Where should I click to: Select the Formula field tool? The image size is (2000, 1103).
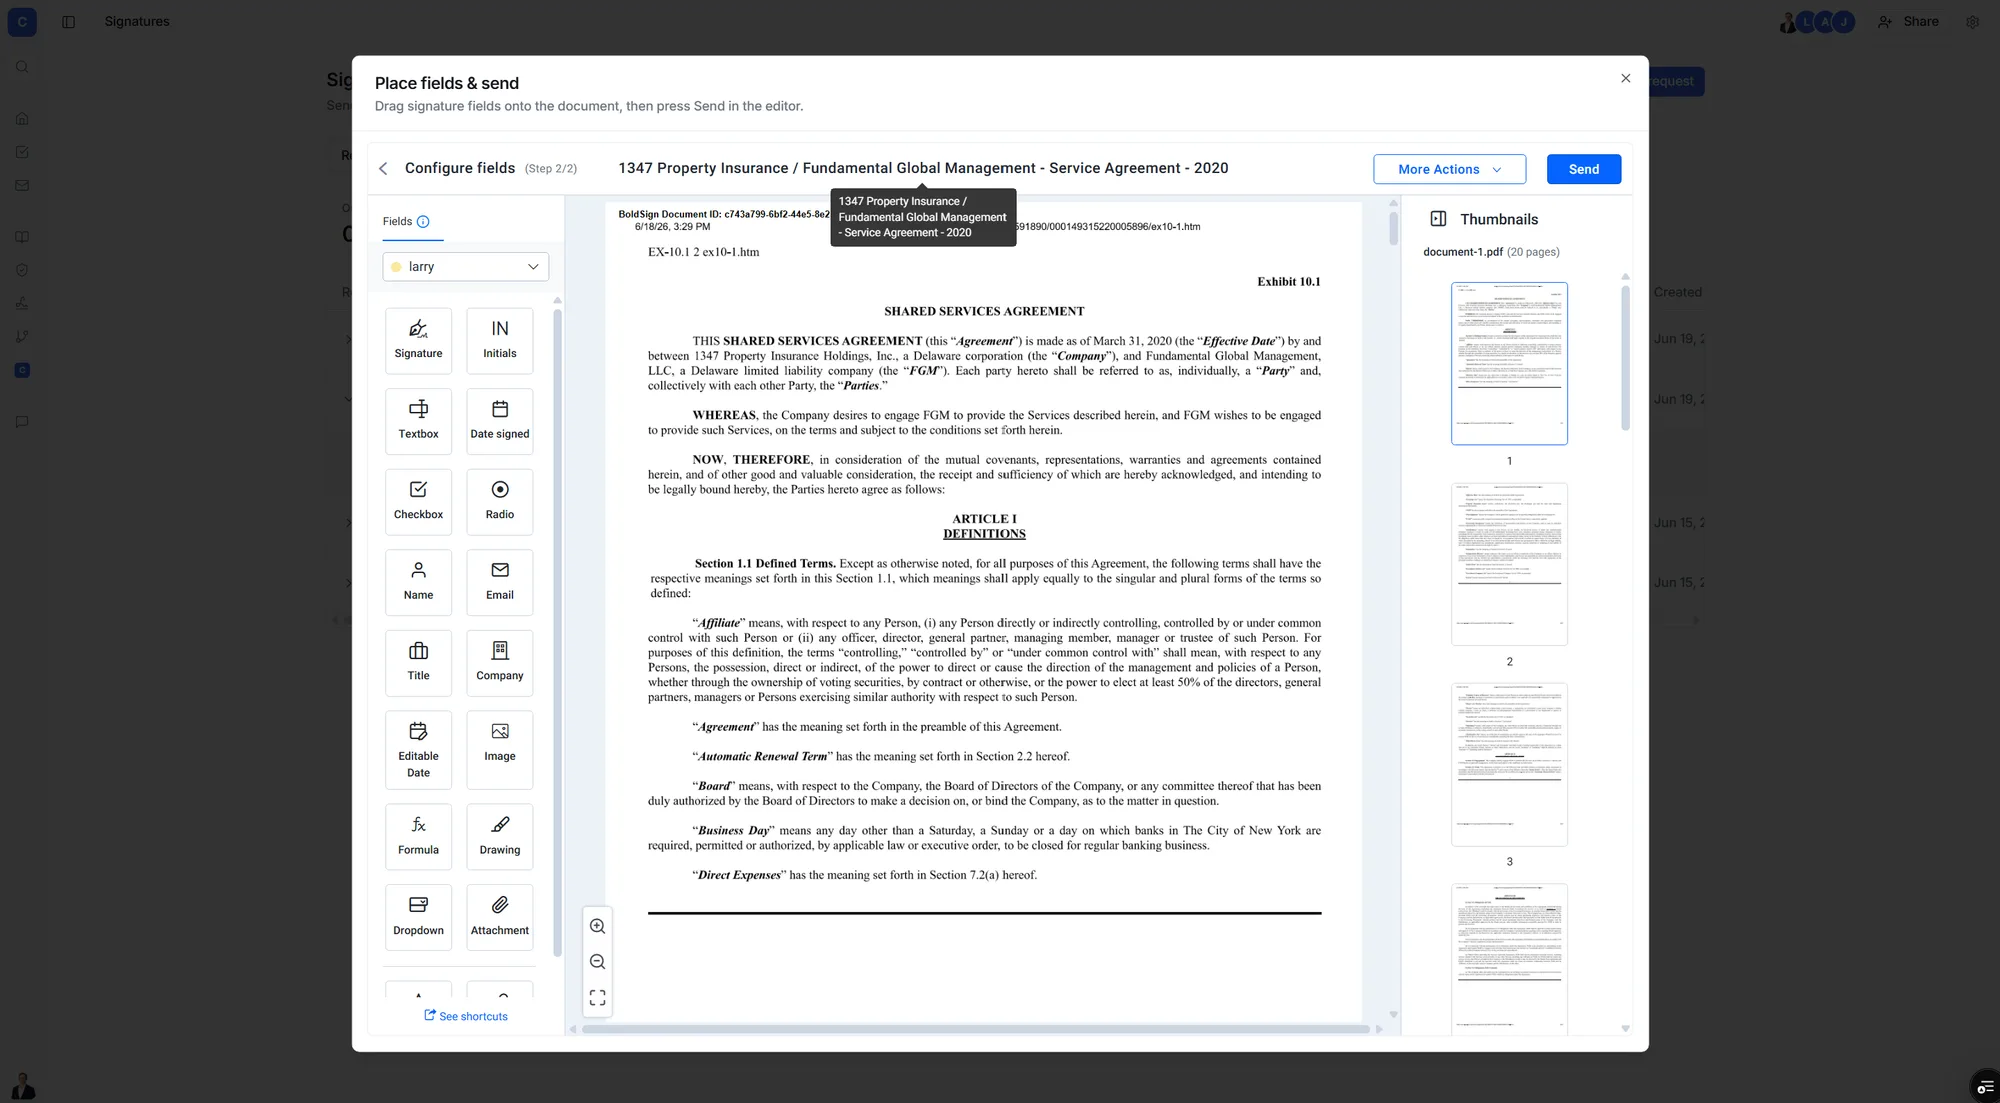tap(418, 836)
